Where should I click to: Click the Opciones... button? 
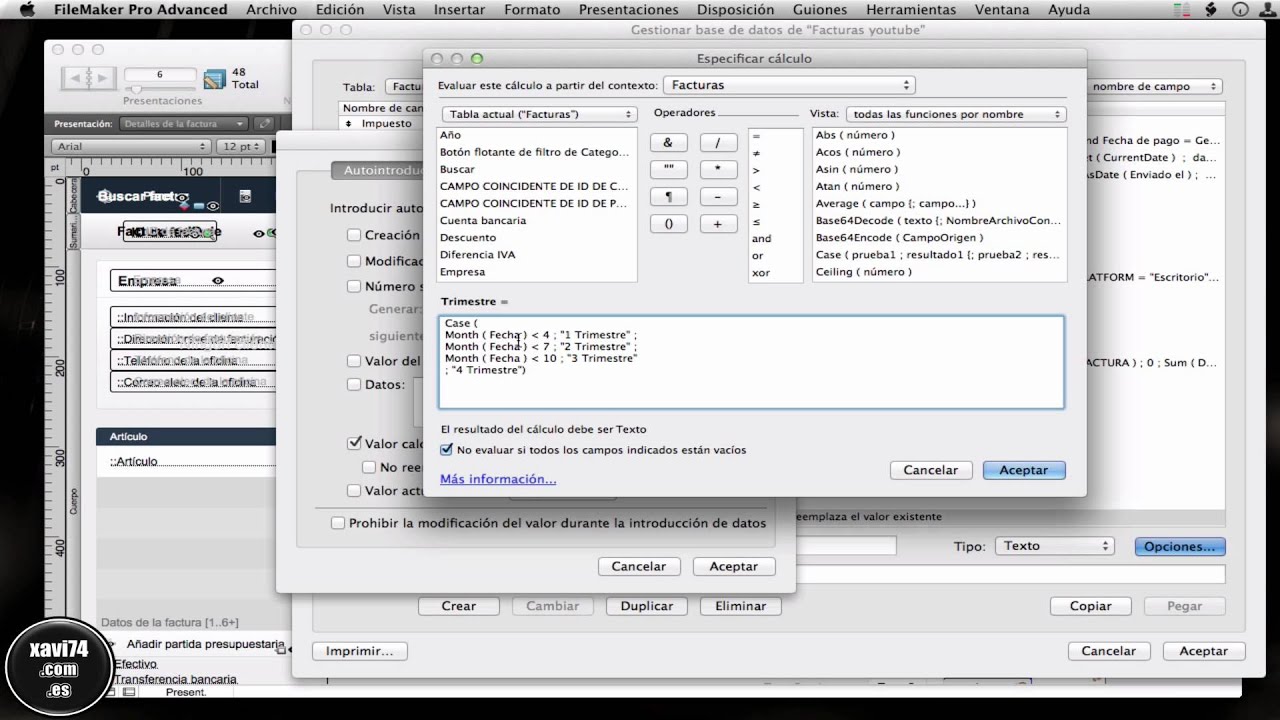[x=1180, y=546]
